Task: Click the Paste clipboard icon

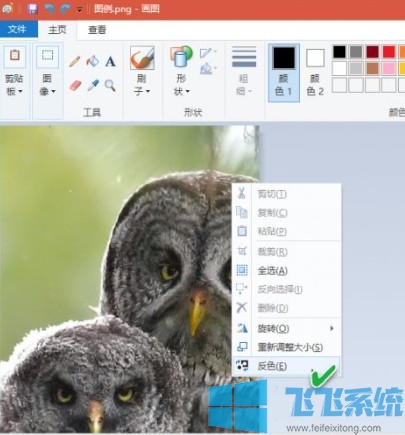Action: coord(15,56)
